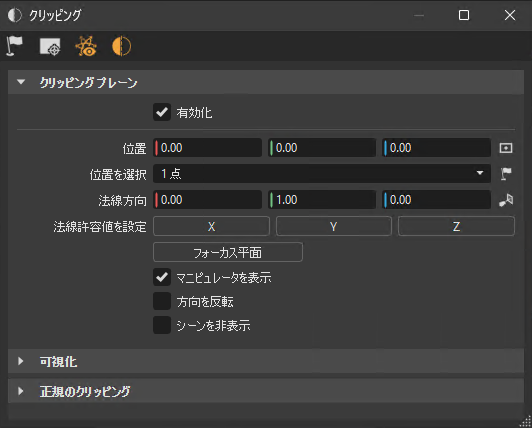Click the X normal button
Image resolution: width=532 pixels, height=428 pixels.
211,226
